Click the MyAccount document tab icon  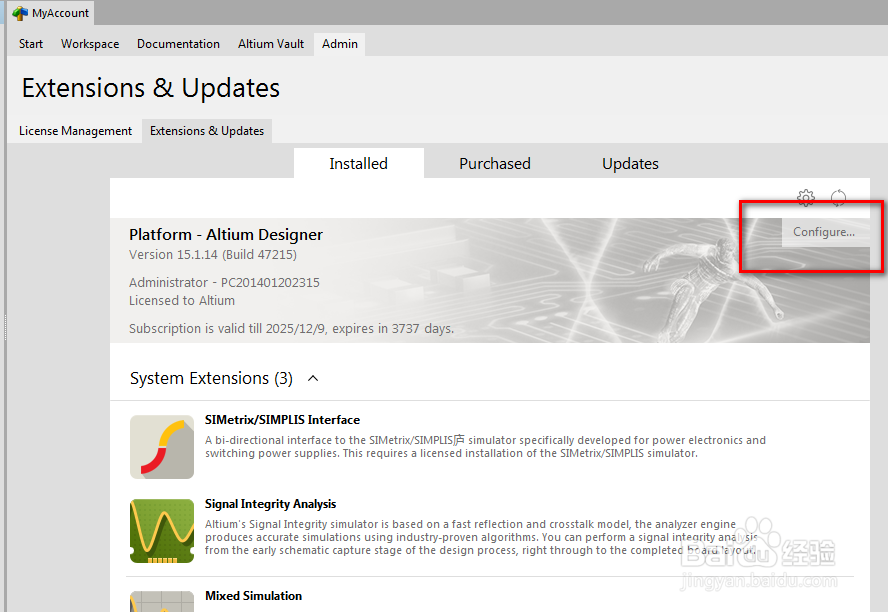20,13
